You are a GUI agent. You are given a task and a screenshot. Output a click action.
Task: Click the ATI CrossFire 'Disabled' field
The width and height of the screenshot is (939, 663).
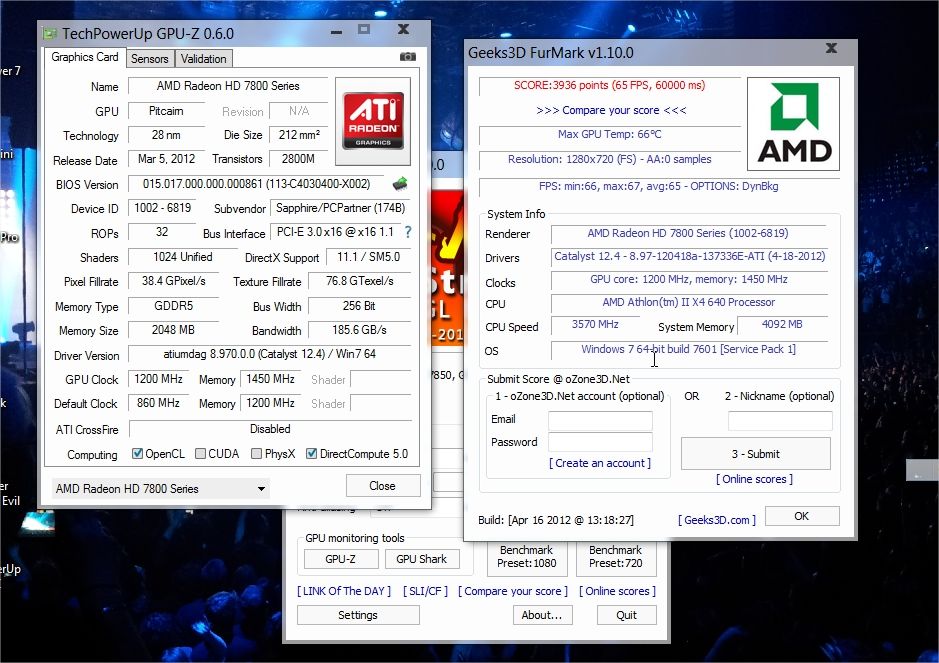(x=270, y=429)
